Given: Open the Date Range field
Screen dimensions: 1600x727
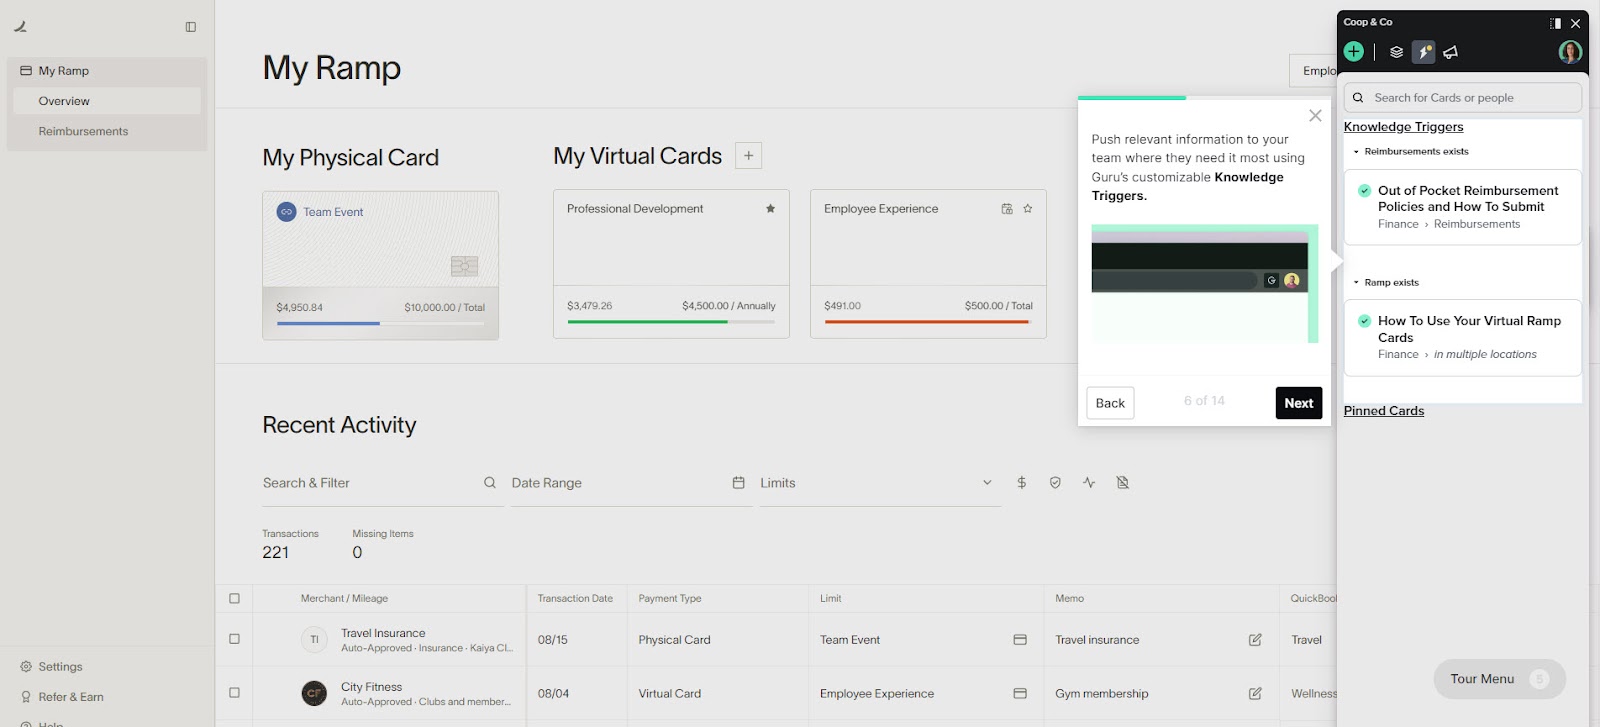Looking at the screenshot, I should [631, 483].
